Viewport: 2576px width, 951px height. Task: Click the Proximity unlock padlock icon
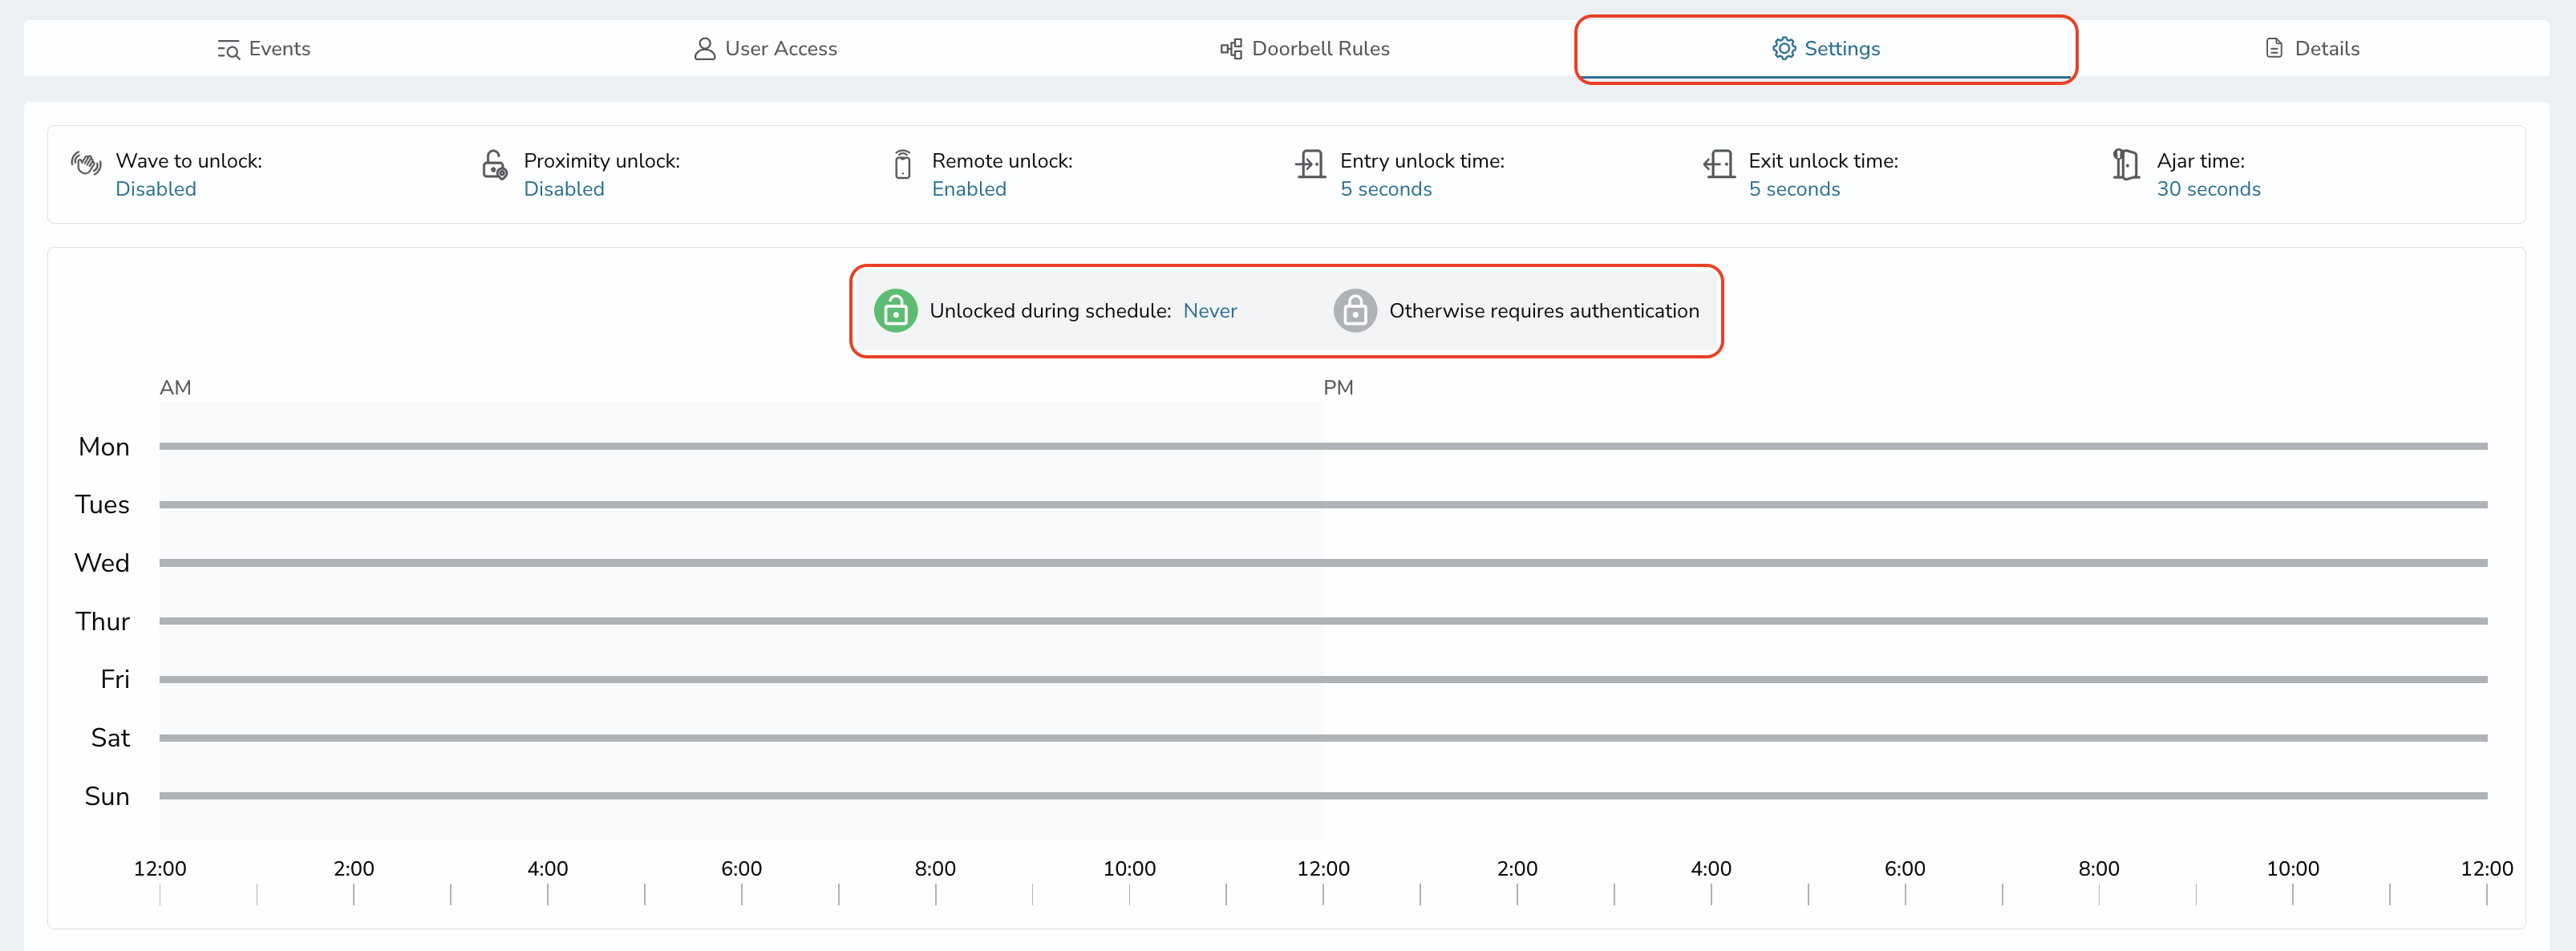pos(495,164)
